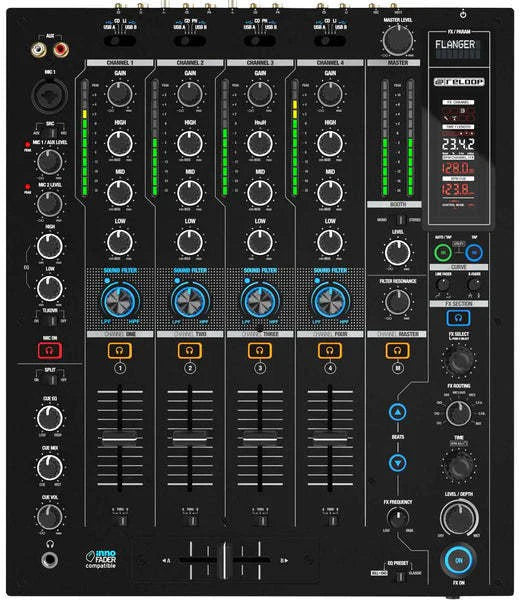Turn the FX Routing selector knob
Viewport: 520px width, 600px height.
(458, 414)
